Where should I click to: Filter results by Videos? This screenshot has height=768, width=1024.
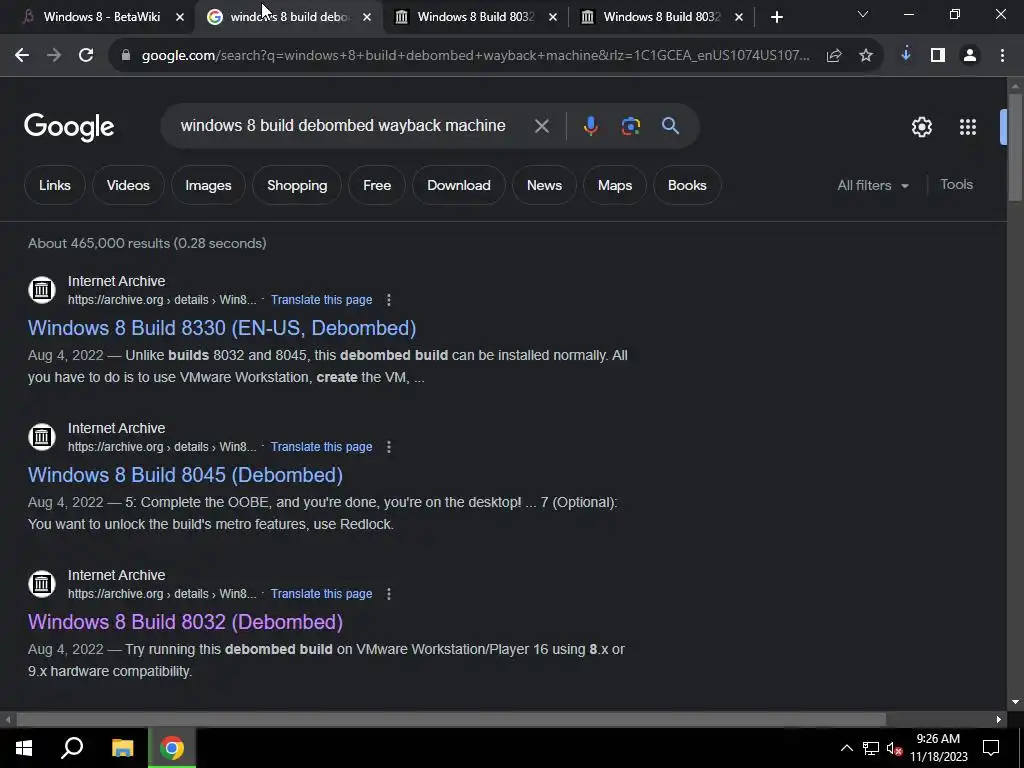click(x=128, y=185)
